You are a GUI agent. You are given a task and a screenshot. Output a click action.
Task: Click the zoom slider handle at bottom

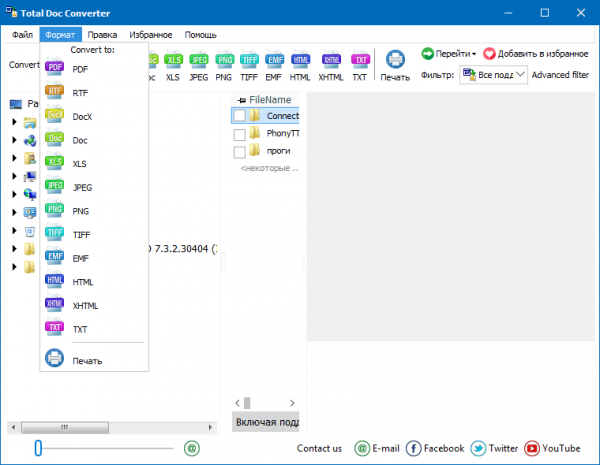(x=38, y=448)
